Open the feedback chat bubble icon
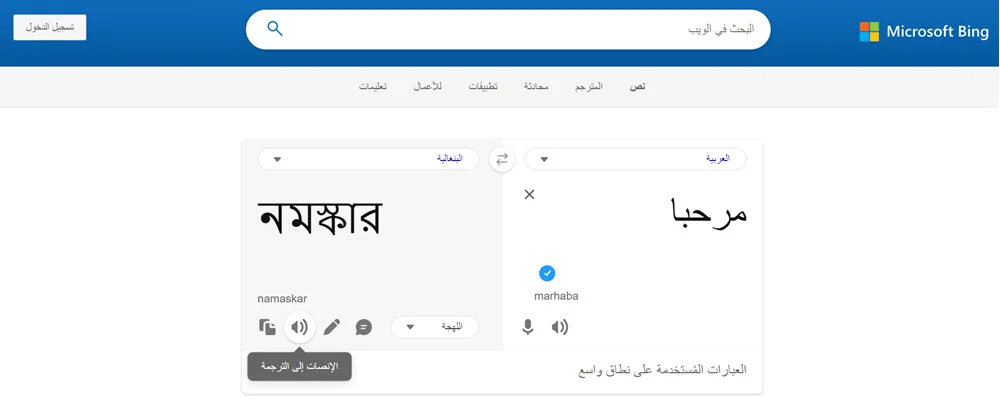Image resolution: width=1000 pixels, height=399 pixels. 364,328
